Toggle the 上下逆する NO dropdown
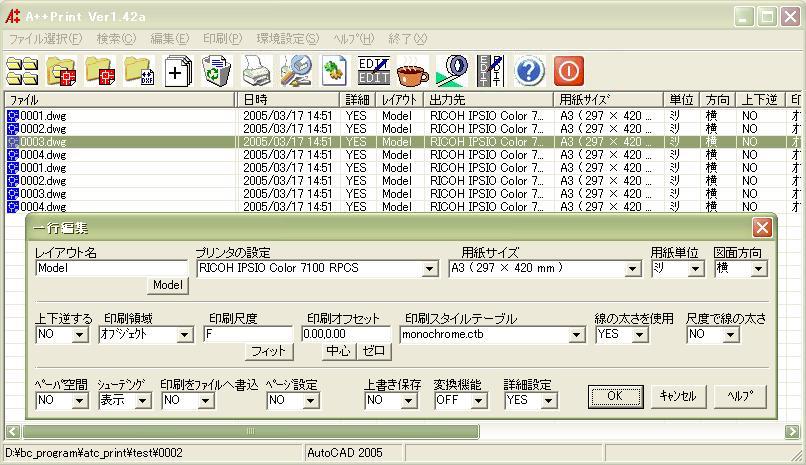 click(x=79, y=335)
